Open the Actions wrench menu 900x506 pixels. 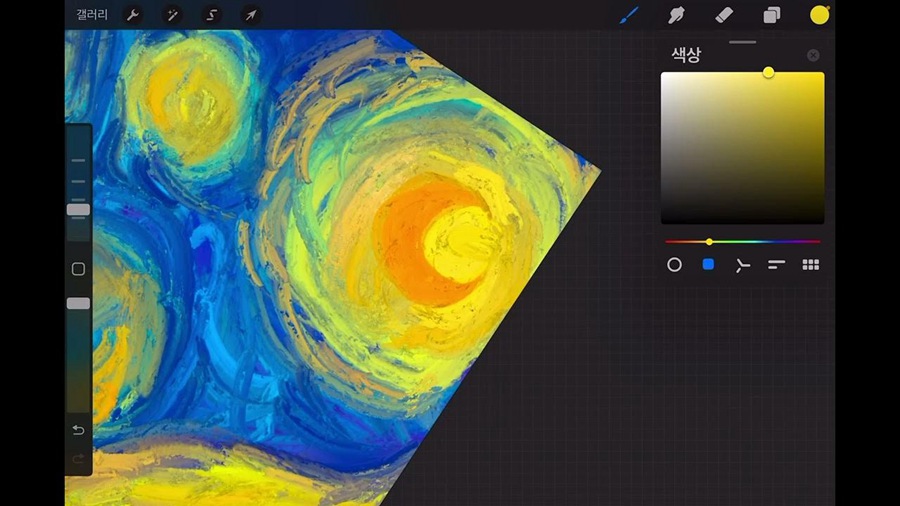(133, 15)
